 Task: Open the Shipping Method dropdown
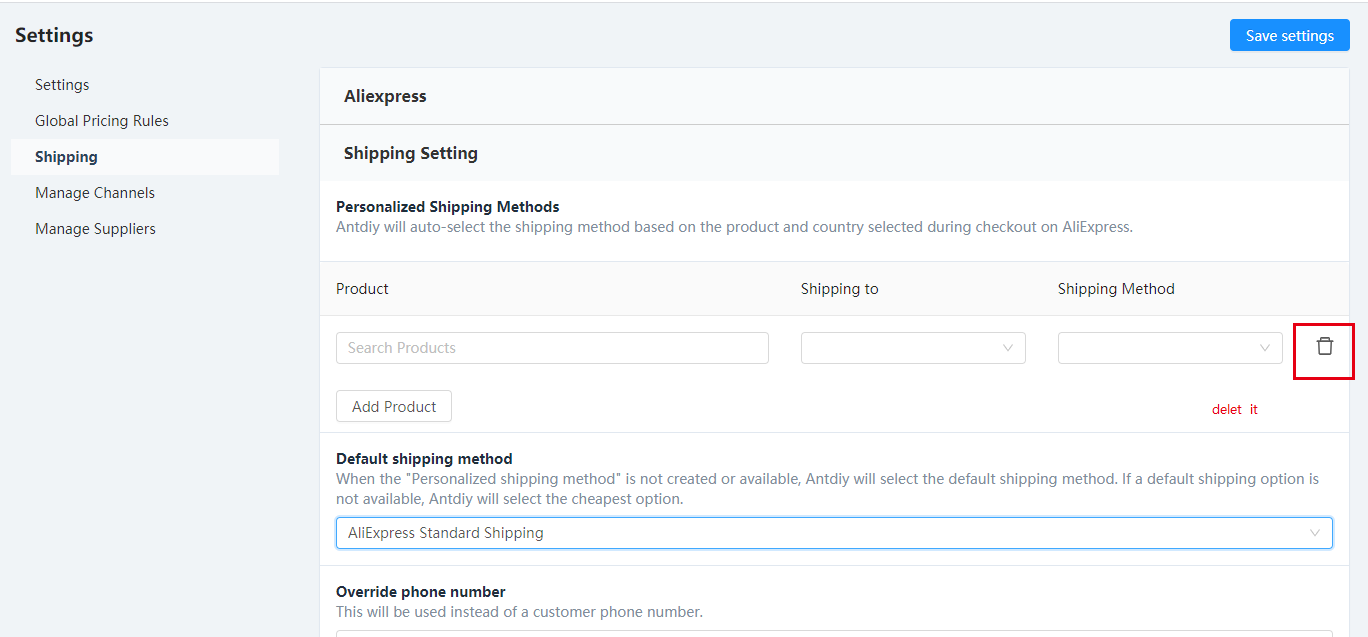[x=1170, y=348]
